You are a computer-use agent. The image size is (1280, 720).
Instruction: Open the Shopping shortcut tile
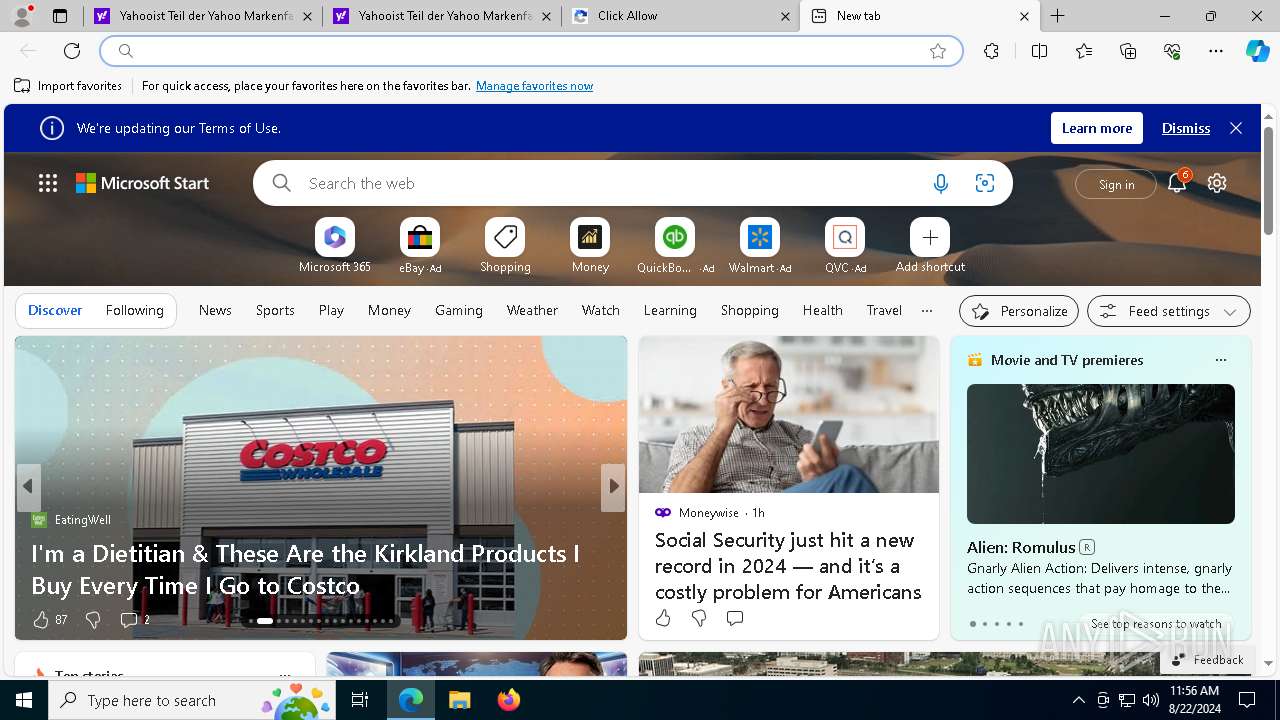point(505,245)
